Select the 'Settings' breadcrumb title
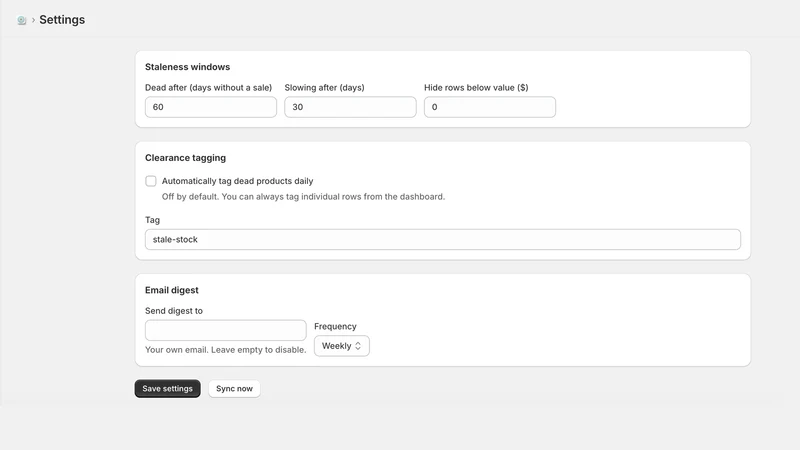This screenshot has height=450, width=800. [62, 19]
